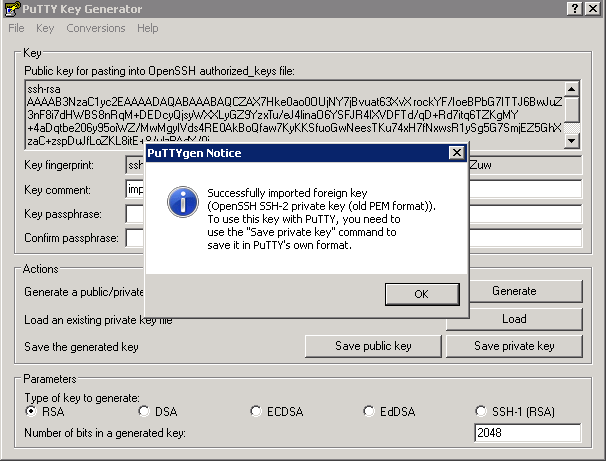Select the RSA key type radio button
The image size is (606, 462).
[31, 411]
